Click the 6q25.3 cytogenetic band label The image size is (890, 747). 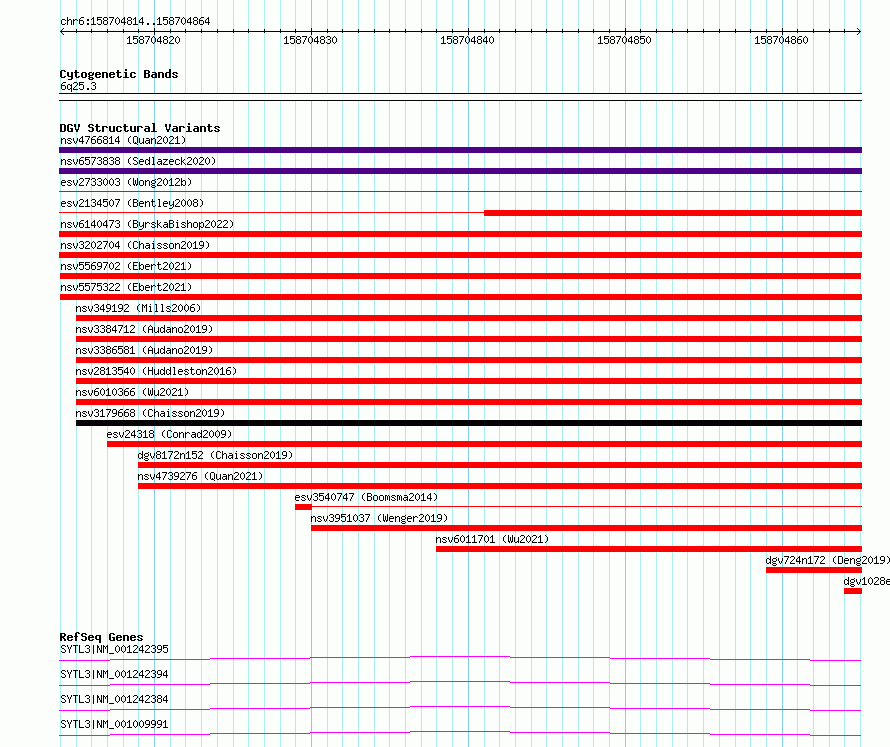point(78,86)
